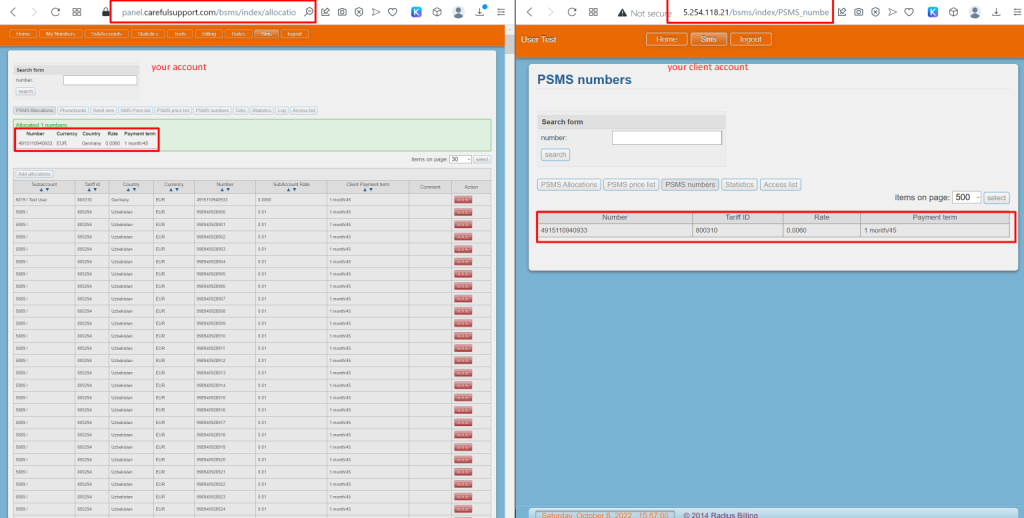This screenshot has width=1024, height=518.
Task: Expand items on page dropdown showing 500
Action: [966, 198]
